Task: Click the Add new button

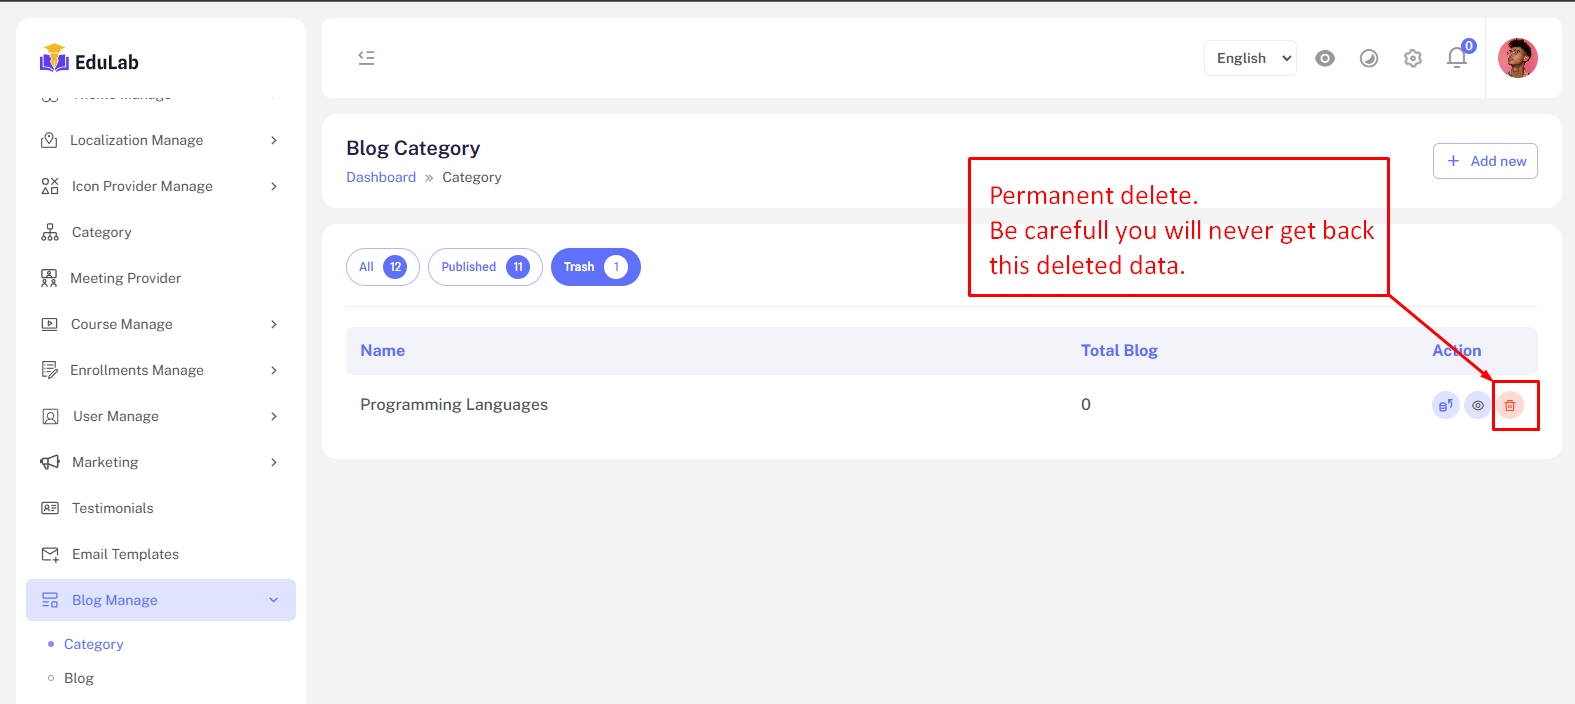Action: point(1485,161)
